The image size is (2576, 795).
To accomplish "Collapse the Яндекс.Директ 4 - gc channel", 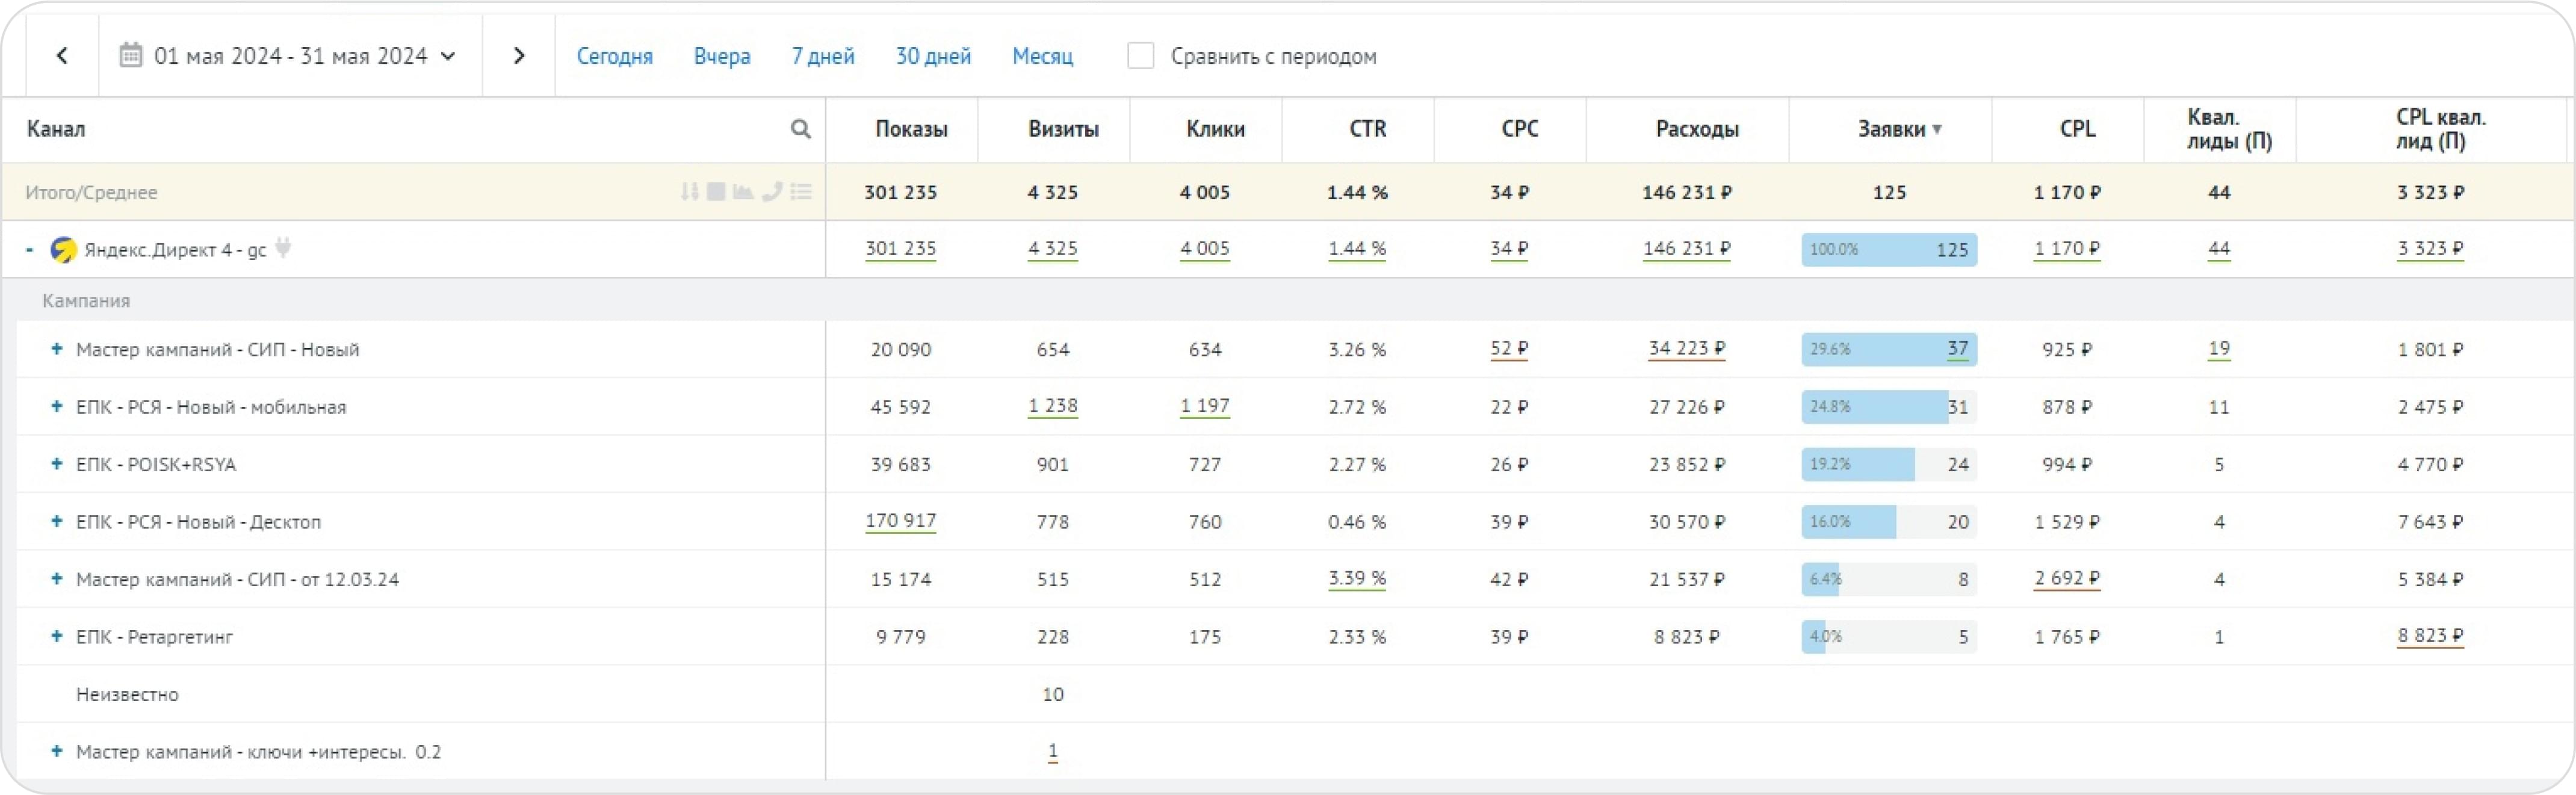I will [30, 249].
